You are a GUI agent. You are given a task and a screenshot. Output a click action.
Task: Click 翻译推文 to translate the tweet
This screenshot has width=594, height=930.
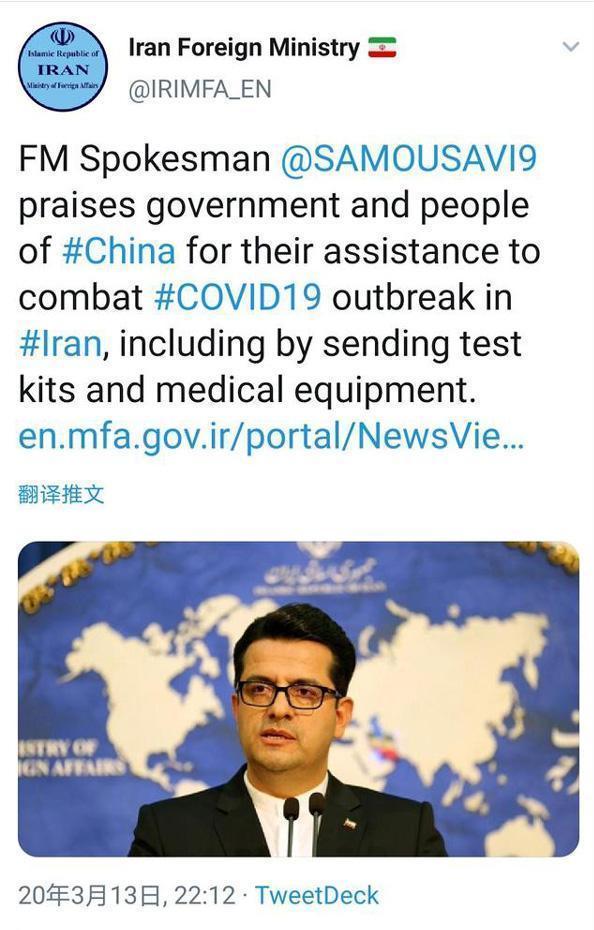[x=61, y=494]
